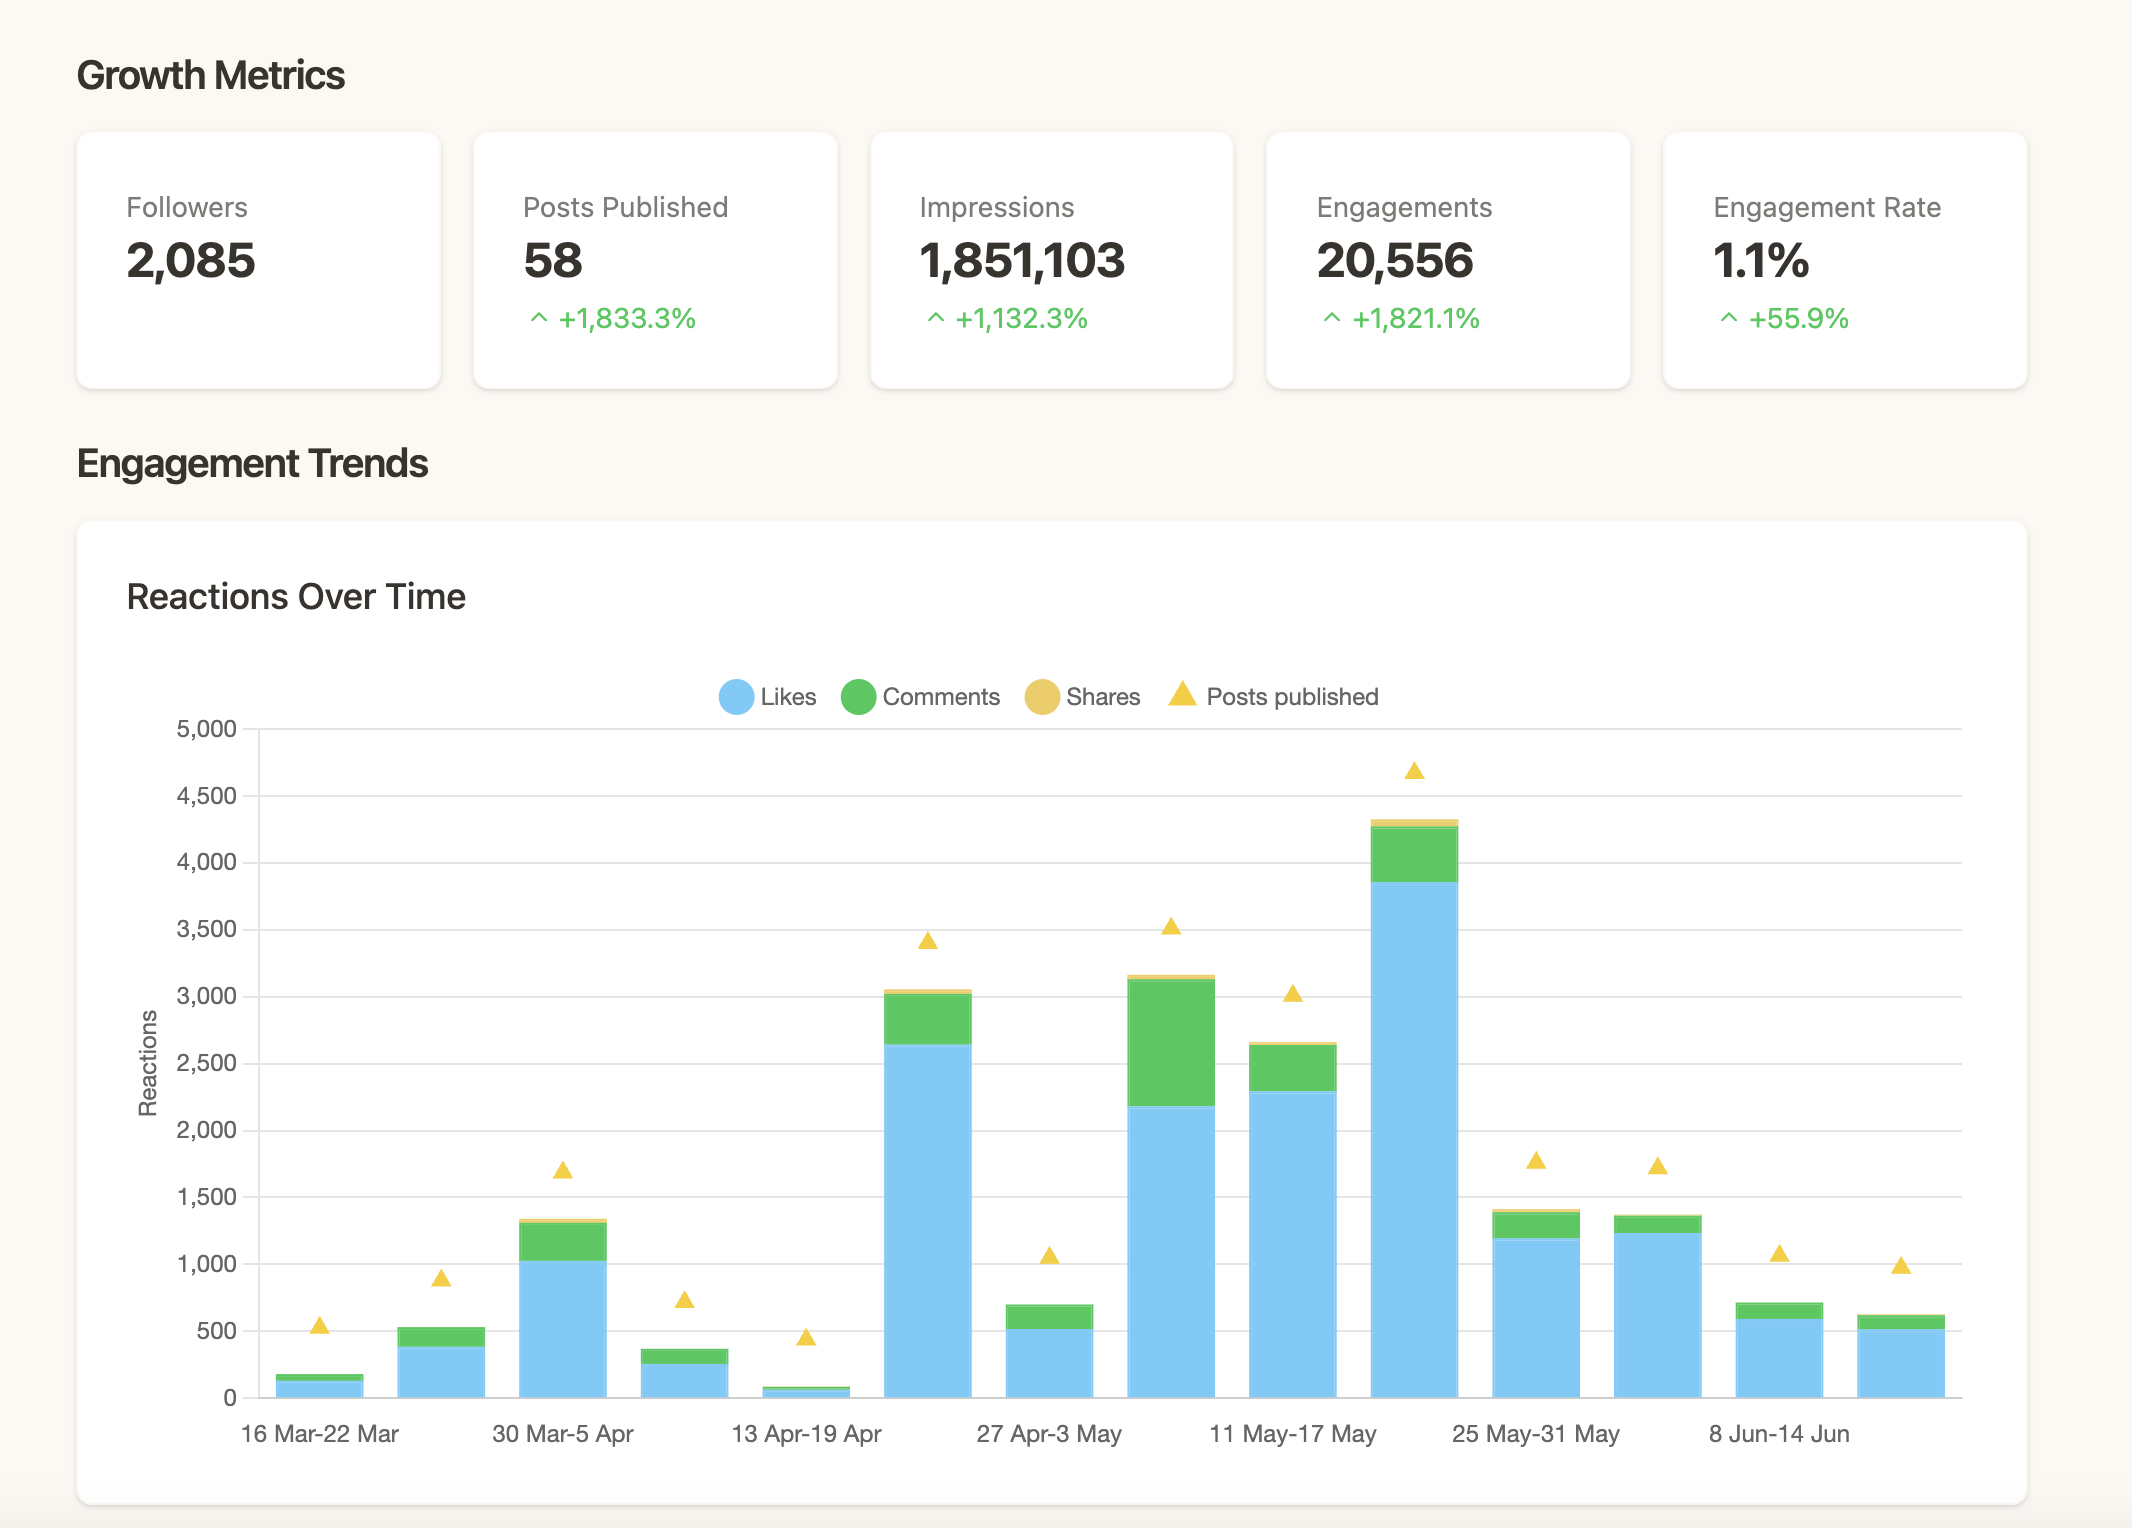Click the Growth Metrics heading
The width and height of the screenshot is (2132, 1528).
(211, 76)
